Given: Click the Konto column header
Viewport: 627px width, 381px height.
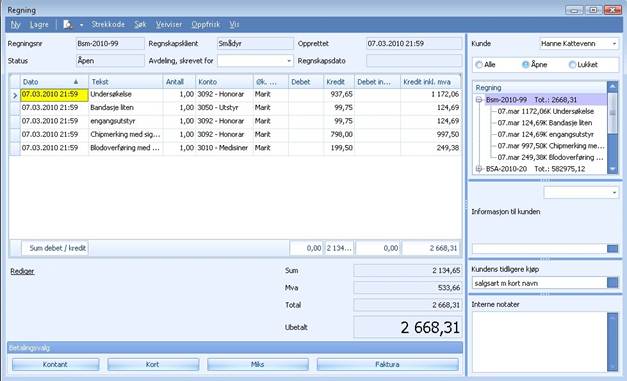Looking at the screenshot, I should click(224, 82).
